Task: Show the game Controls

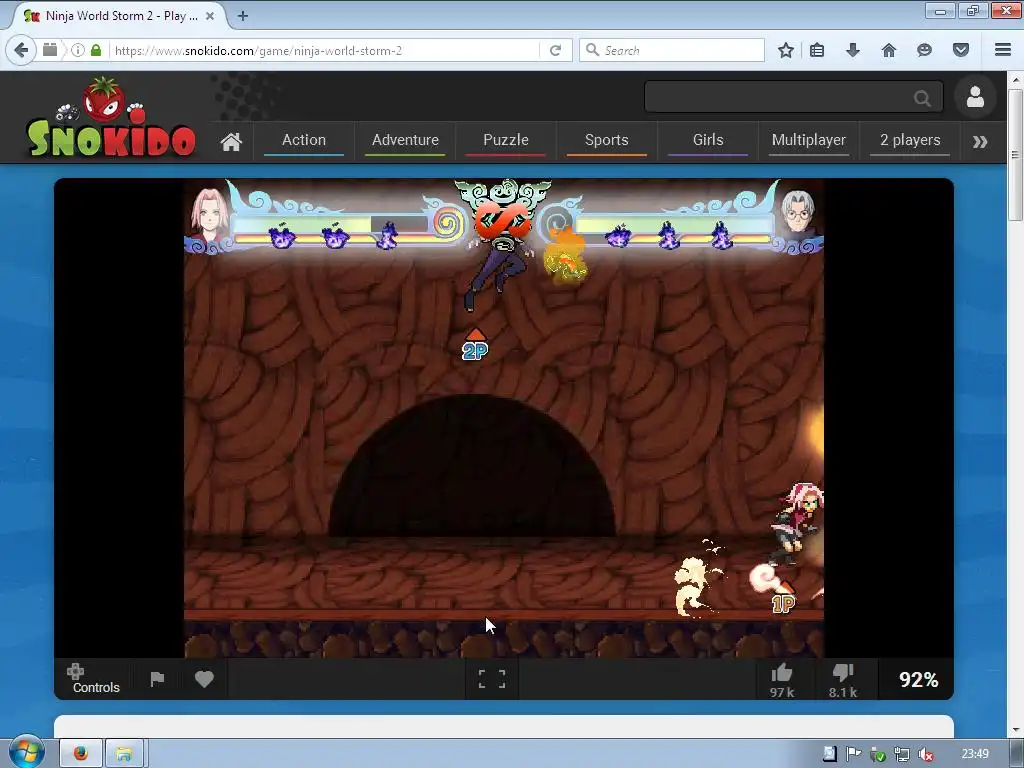Action: tap(95, 679)
